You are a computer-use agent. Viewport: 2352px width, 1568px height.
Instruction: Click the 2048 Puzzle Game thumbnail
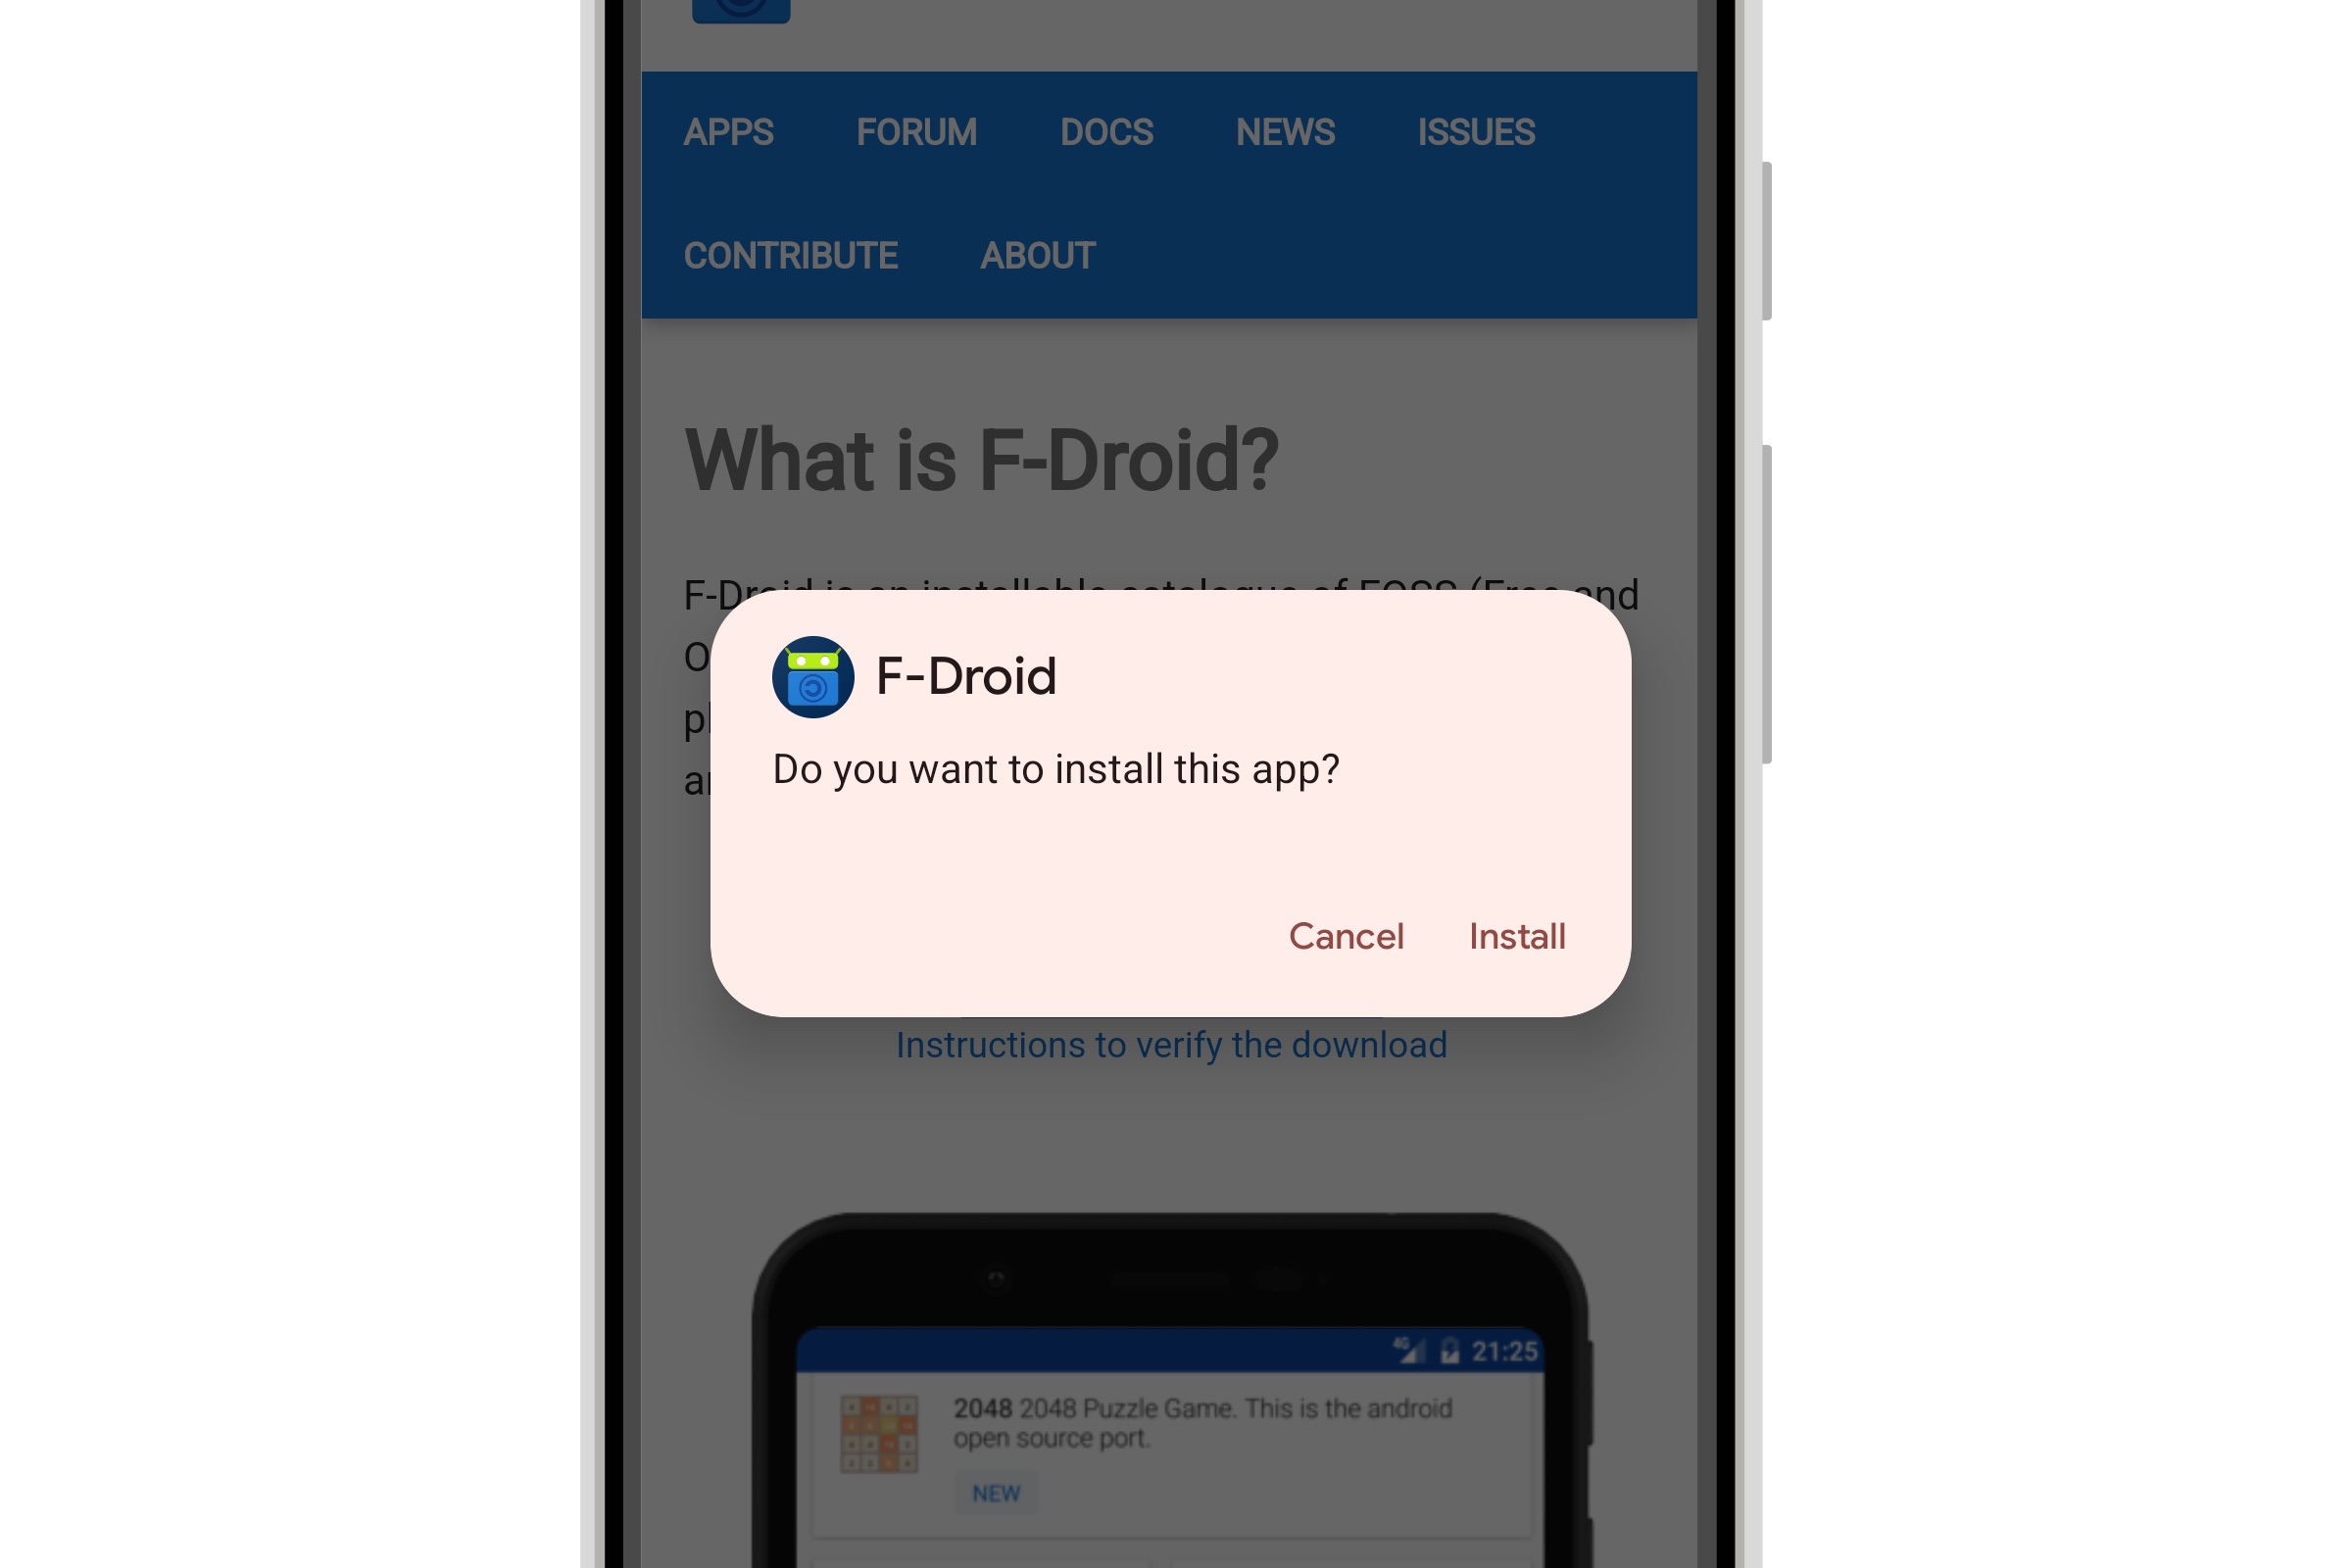(878, 1432)
